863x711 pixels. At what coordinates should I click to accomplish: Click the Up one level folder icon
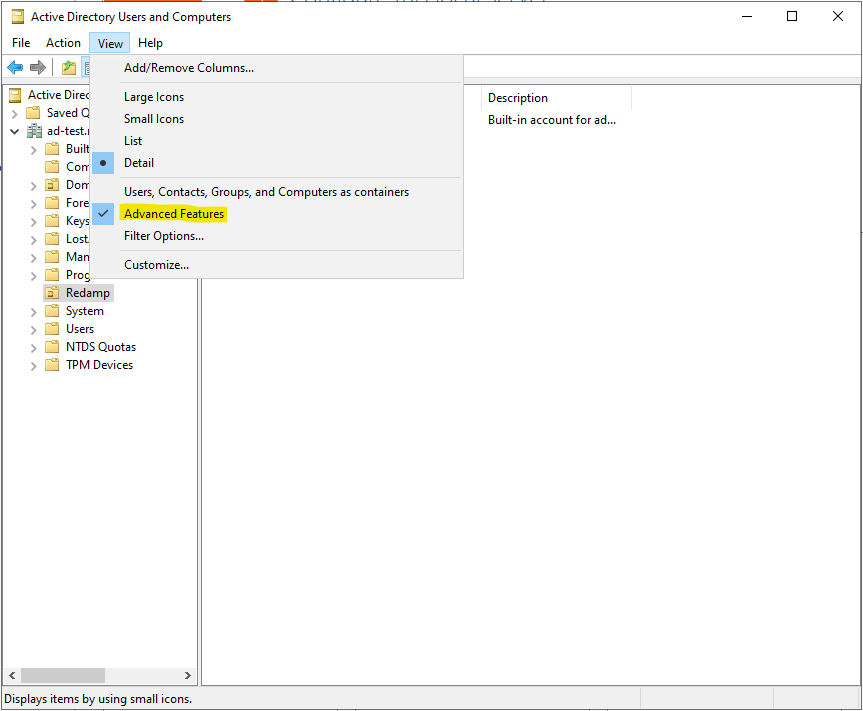click(x=68, y=68)
